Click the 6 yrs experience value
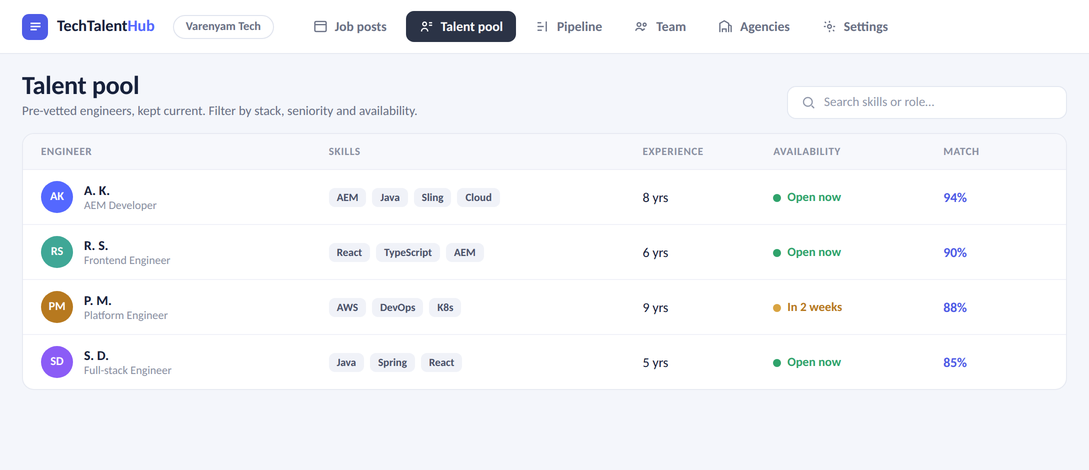 (655, 253)
